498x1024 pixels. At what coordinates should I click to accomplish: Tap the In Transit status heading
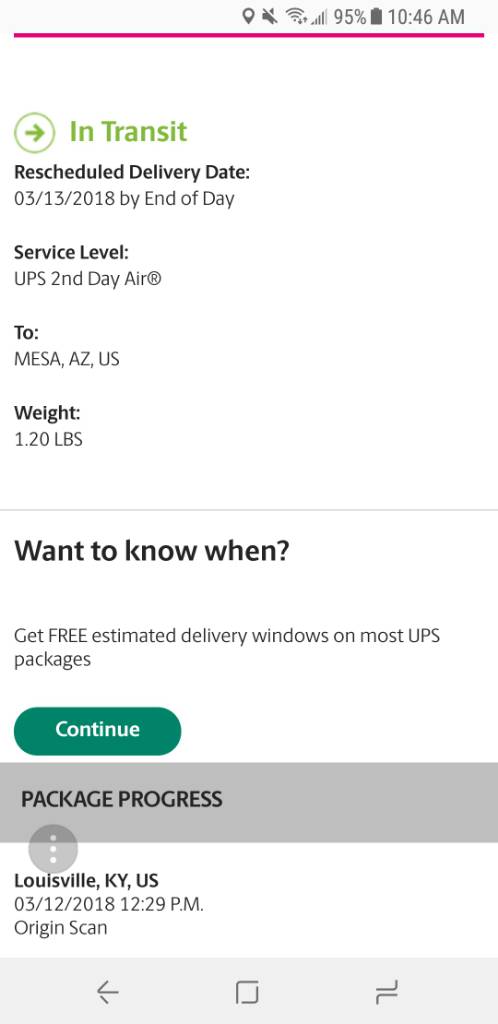(128, 131)
